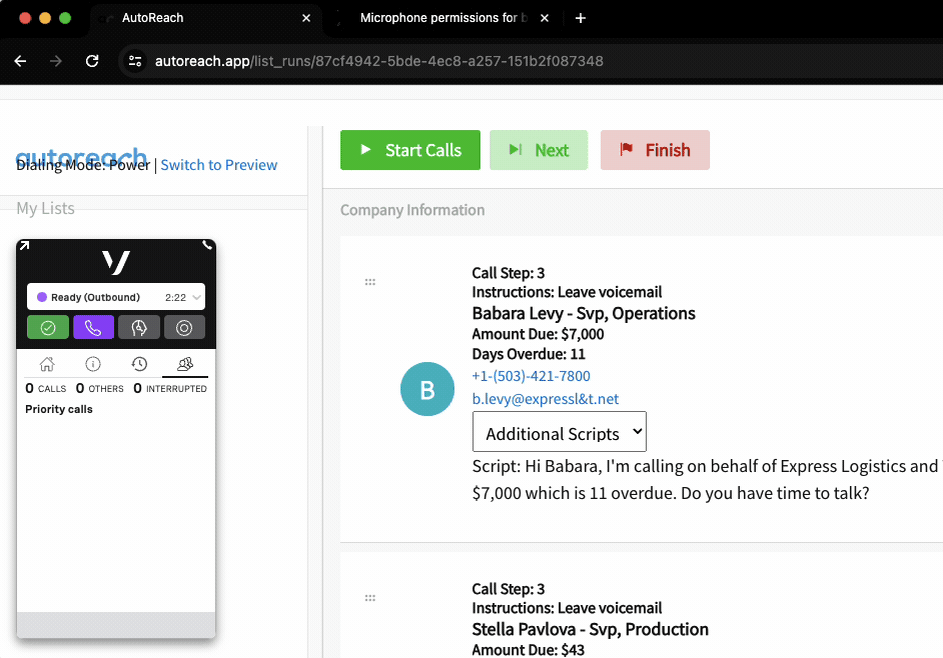The image size is (943, 658).
Task: Click the browser forward arrow
Action: tap(56, 61)
